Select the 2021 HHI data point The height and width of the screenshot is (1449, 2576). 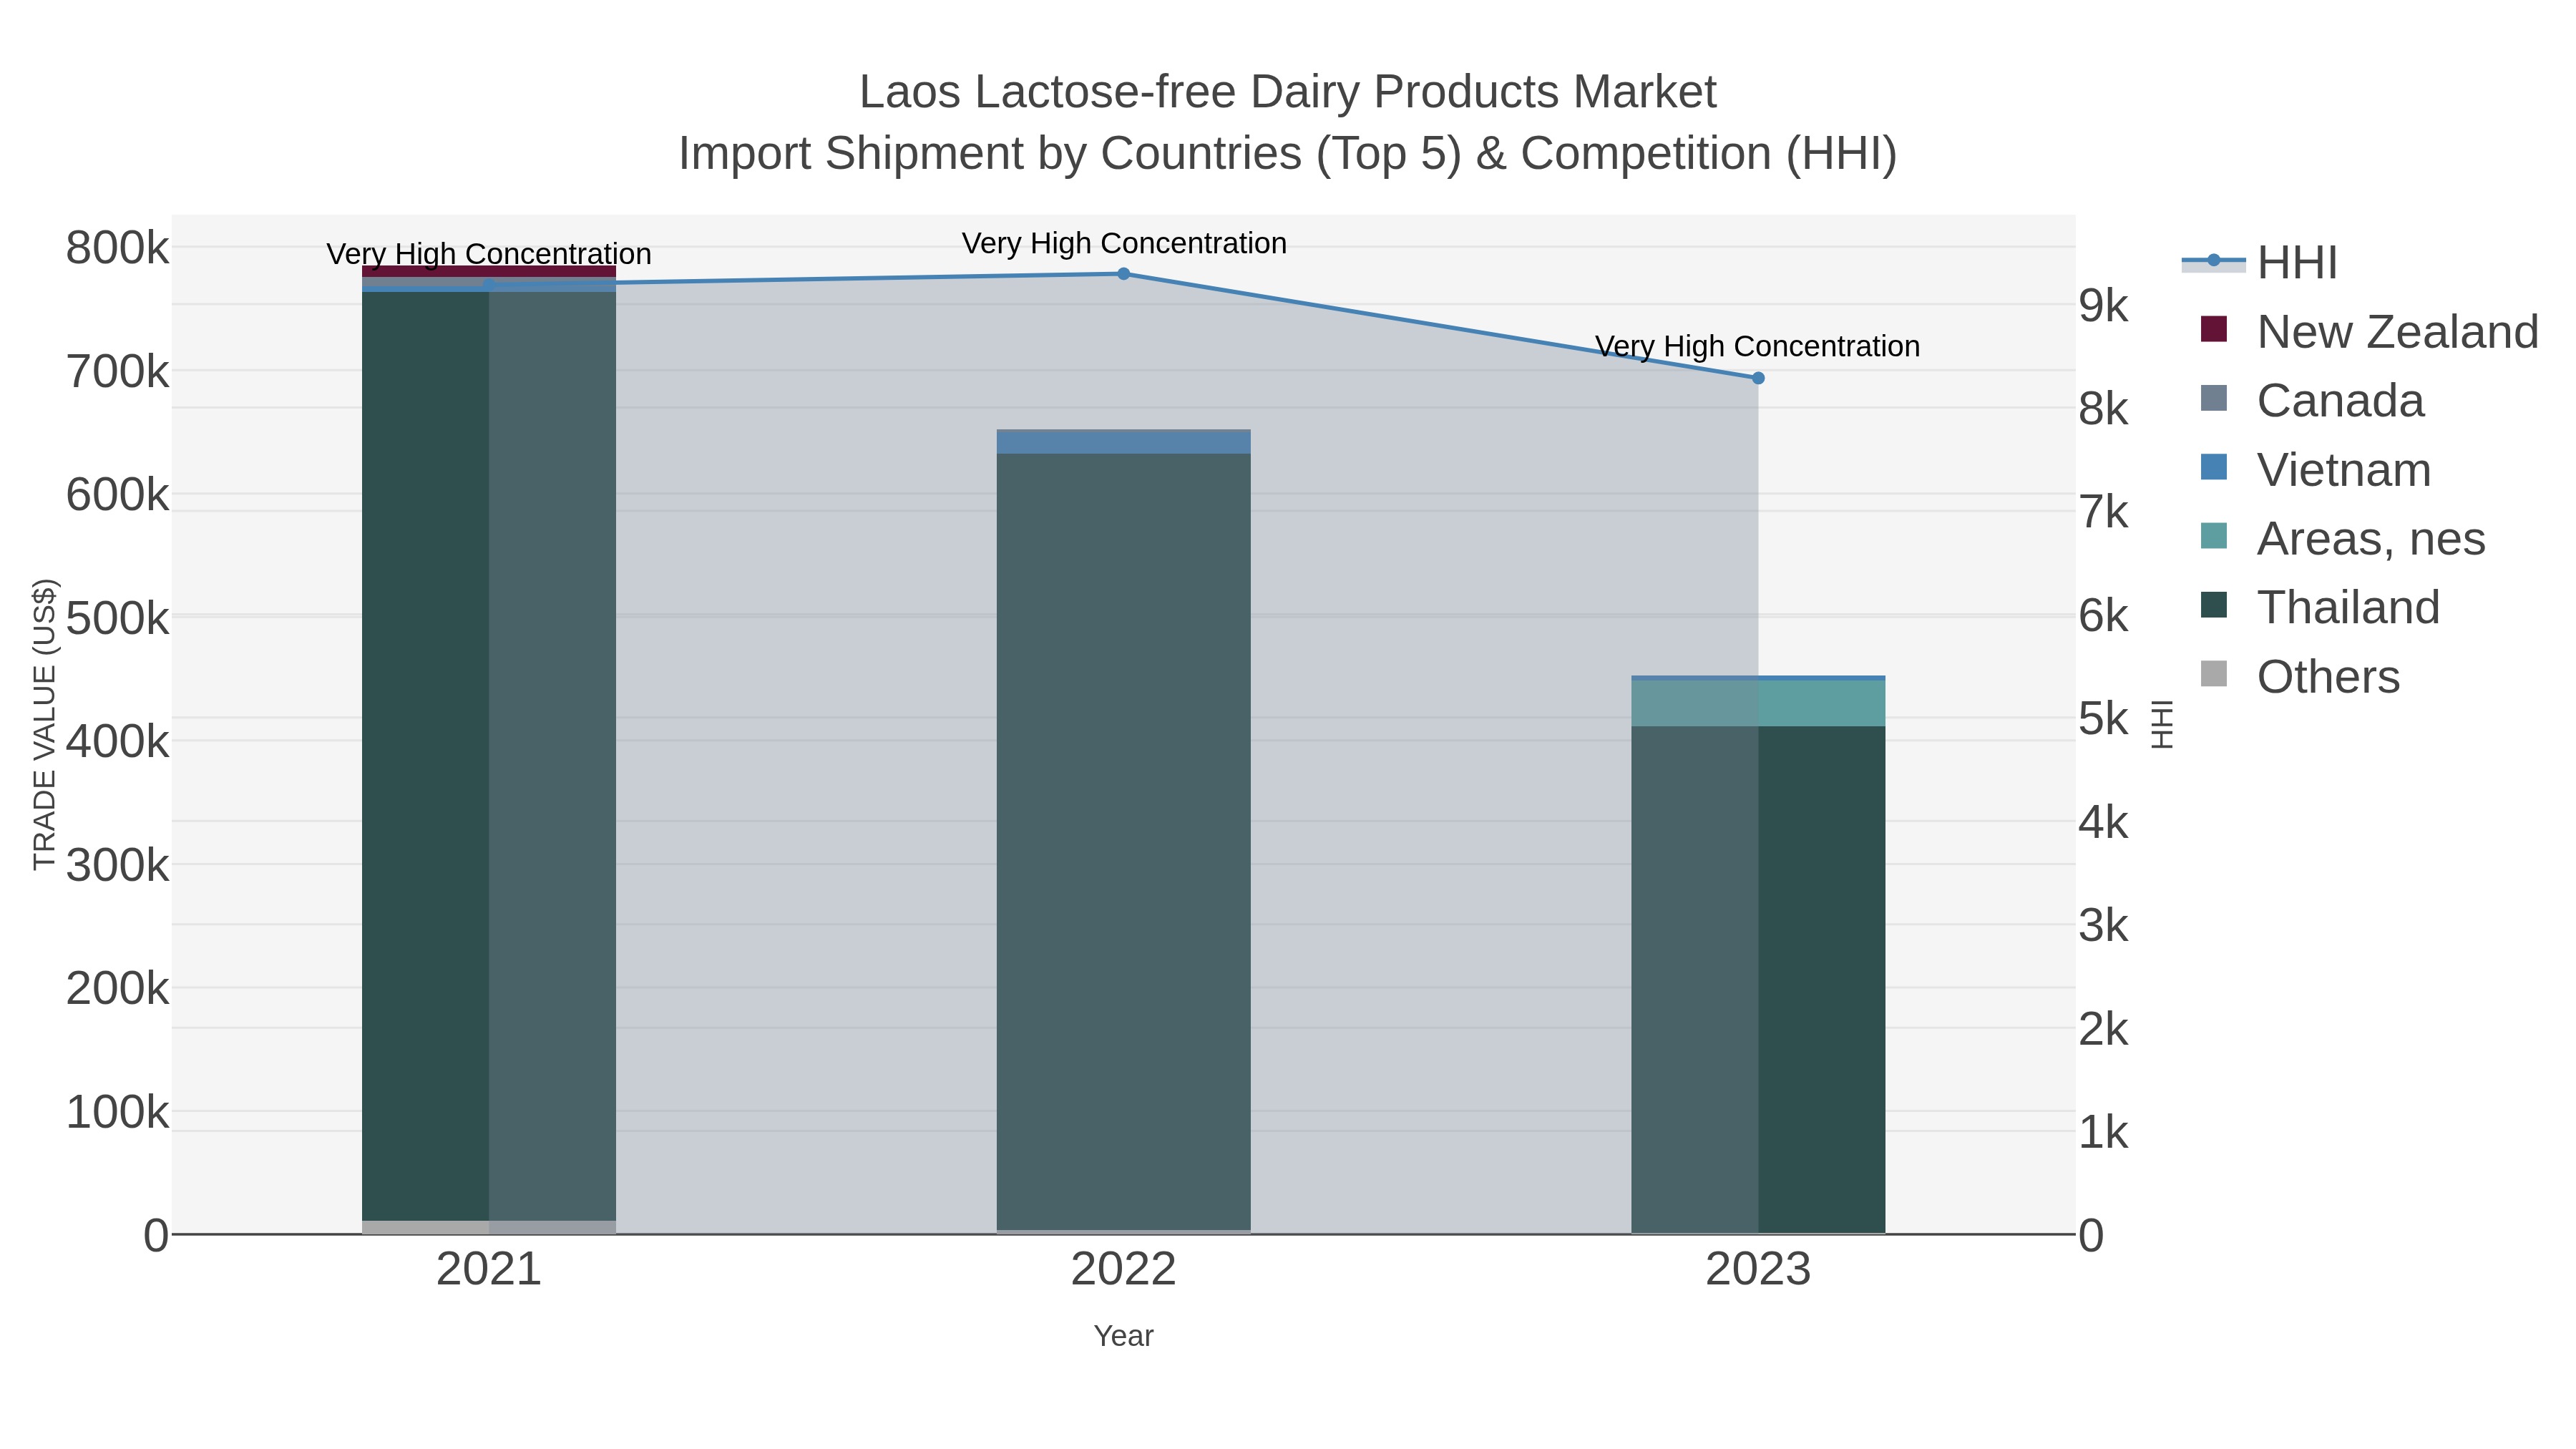tap(489, 285)
